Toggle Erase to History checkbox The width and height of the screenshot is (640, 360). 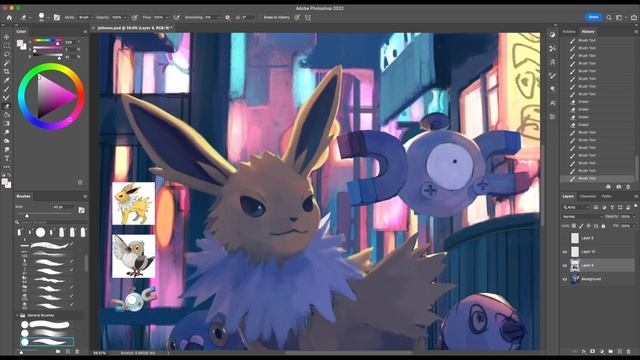point(260,18)
